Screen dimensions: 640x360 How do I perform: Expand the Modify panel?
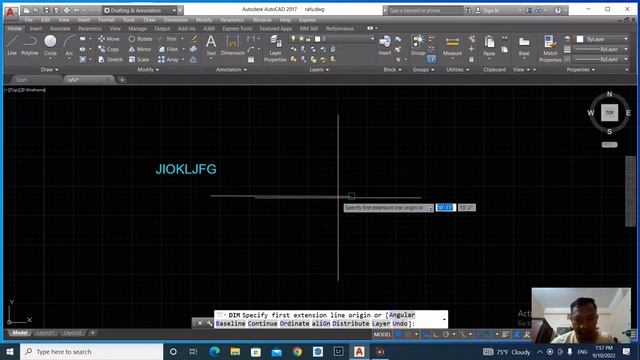click(148, 69)
